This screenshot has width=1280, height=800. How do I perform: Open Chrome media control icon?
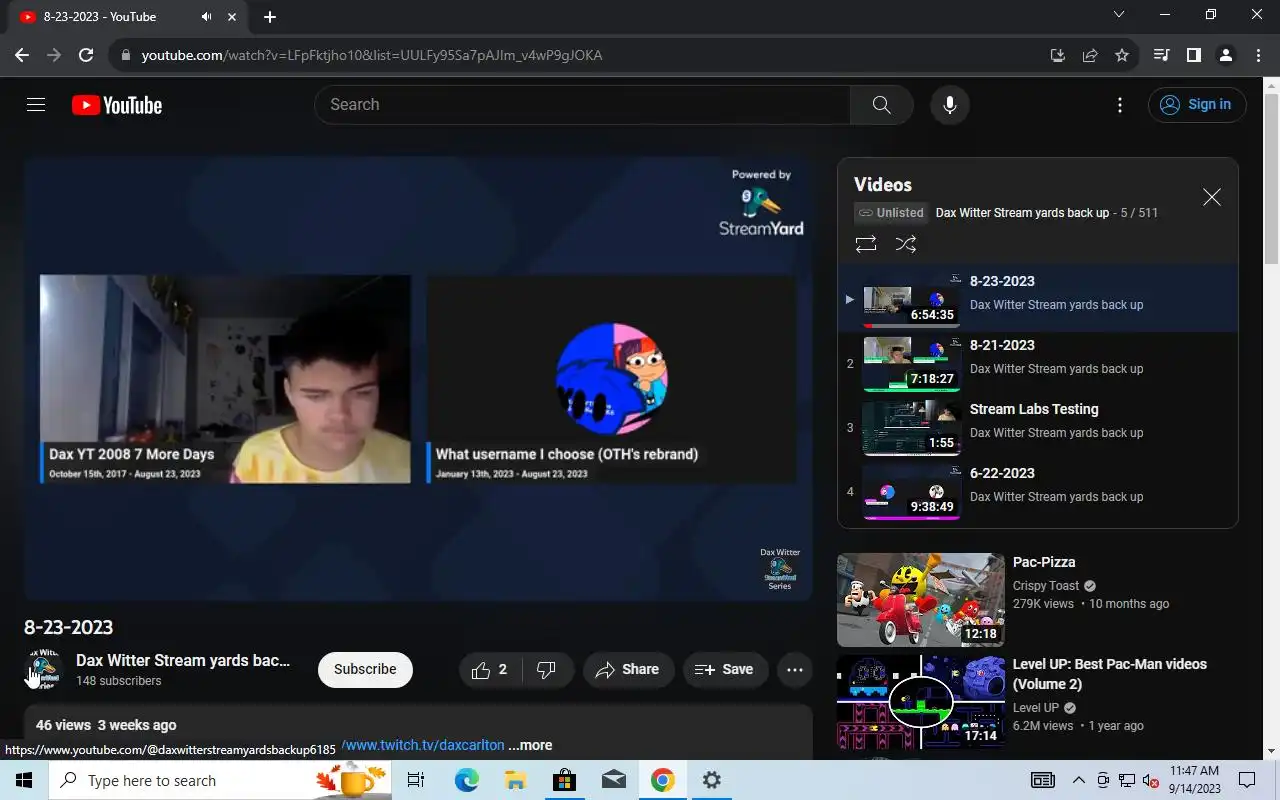(x=1161, y=55)
